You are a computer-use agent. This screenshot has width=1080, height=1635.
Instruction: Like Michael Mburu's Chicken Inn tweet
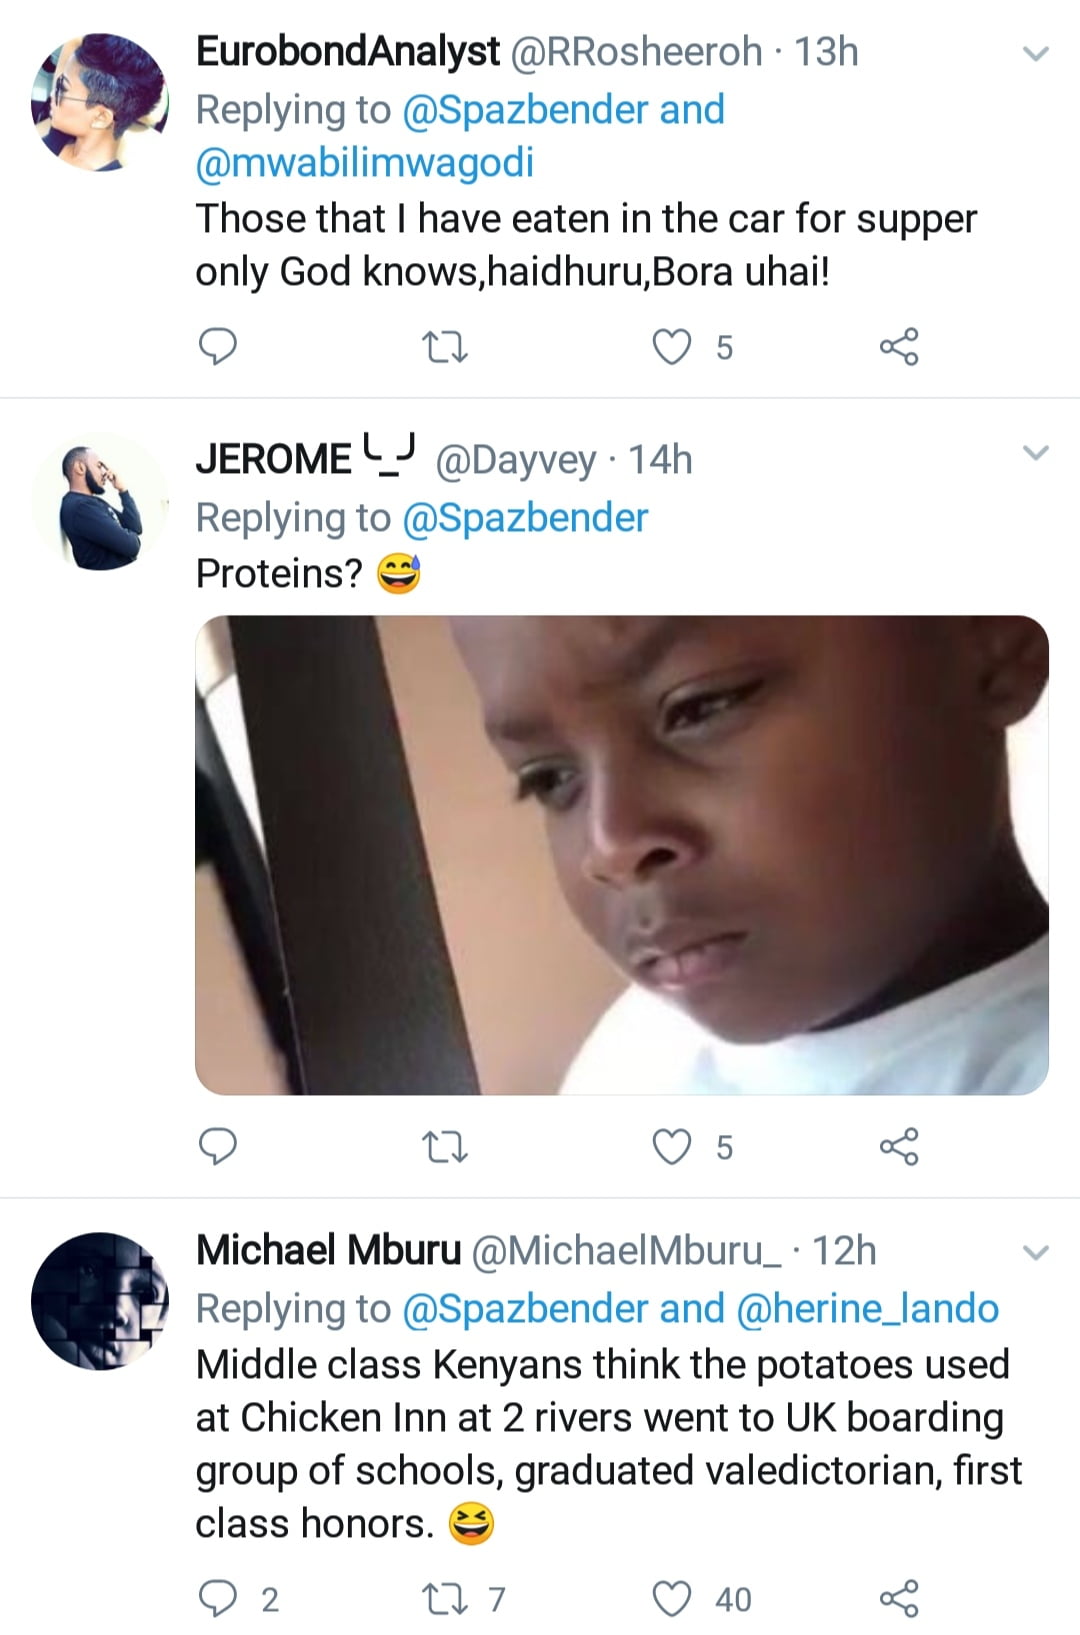tap(672, 1598)
